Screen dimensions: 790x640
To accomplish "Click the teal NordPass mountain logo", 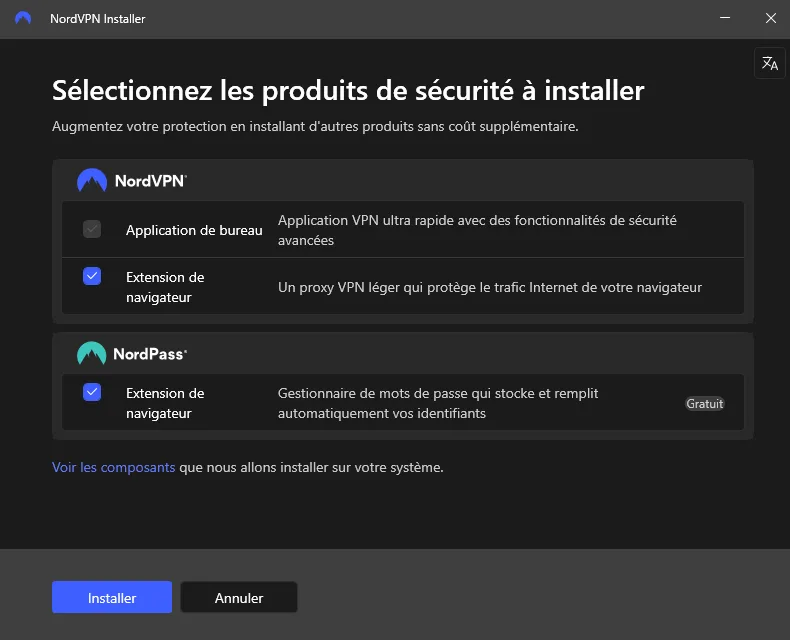I will 91,353.
